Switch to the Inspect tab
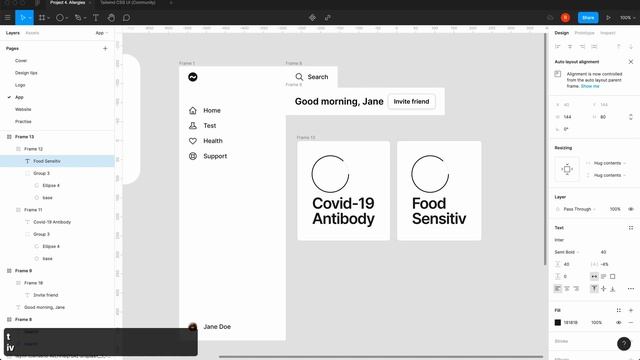640x360 pixels. coord(607,33)
